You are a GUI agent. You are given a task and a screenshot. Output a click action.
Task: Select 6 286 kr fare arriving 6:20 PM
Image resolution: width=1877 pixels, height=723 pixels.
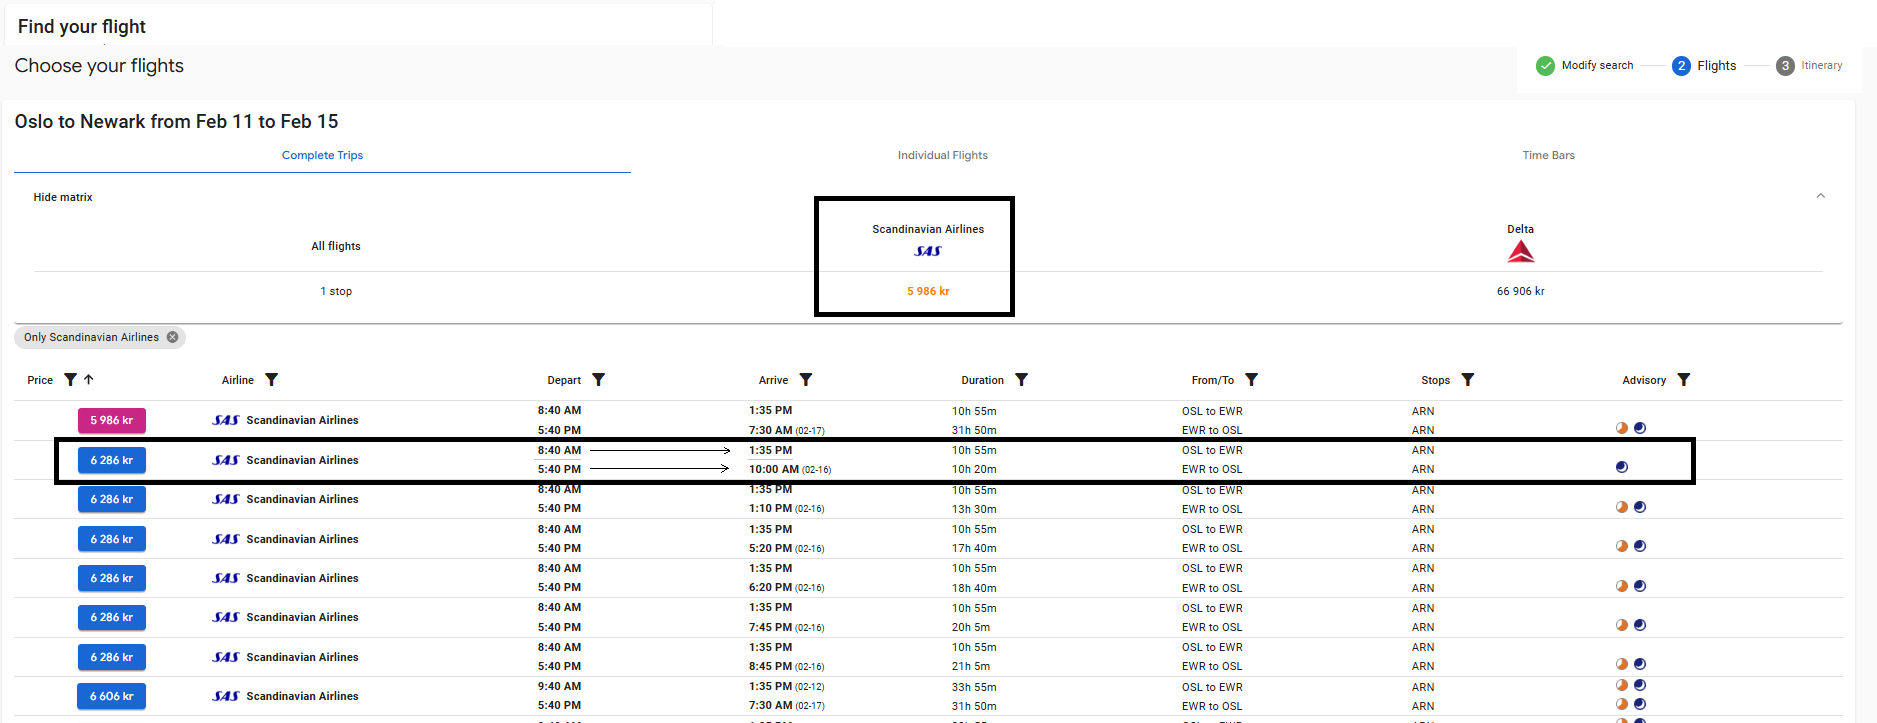click(x=112, y=578)
